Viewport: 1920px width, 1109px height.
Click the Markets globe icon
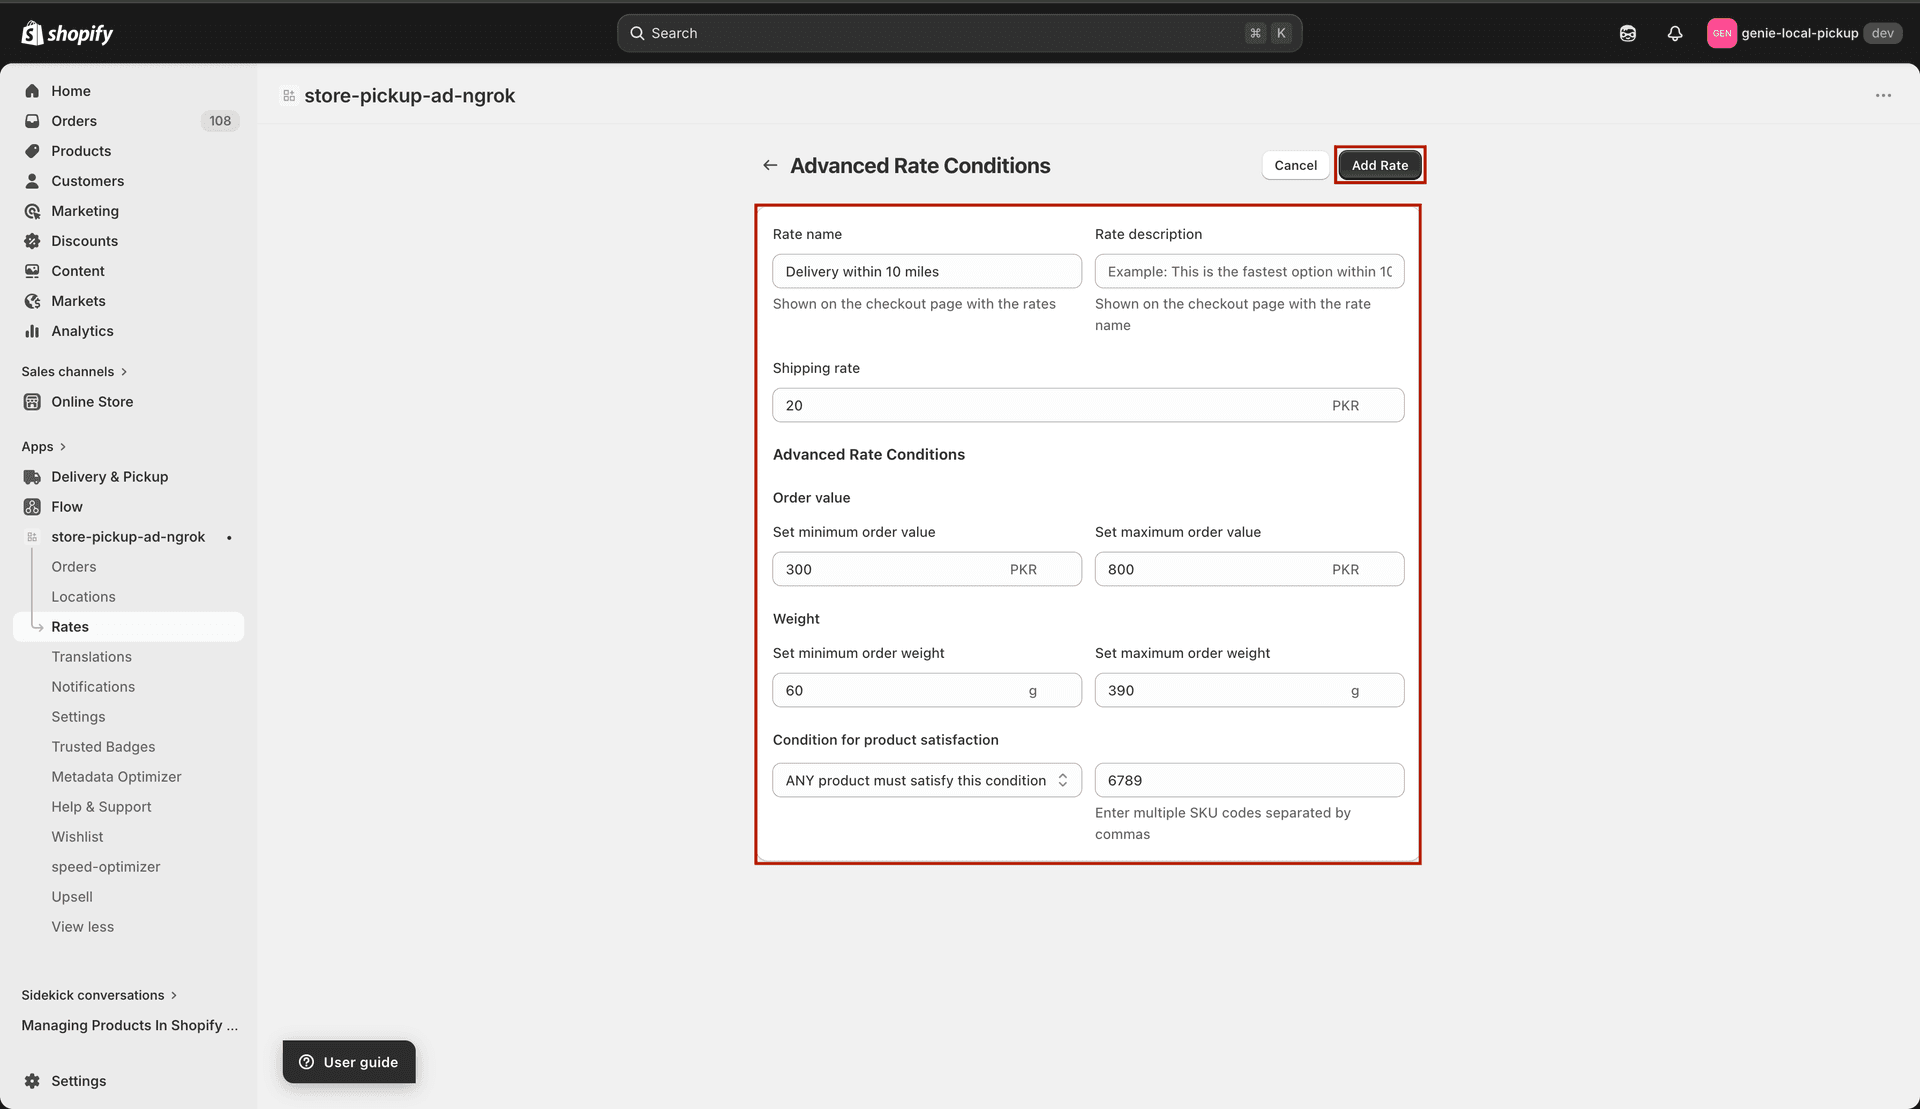tap(32, 301)
